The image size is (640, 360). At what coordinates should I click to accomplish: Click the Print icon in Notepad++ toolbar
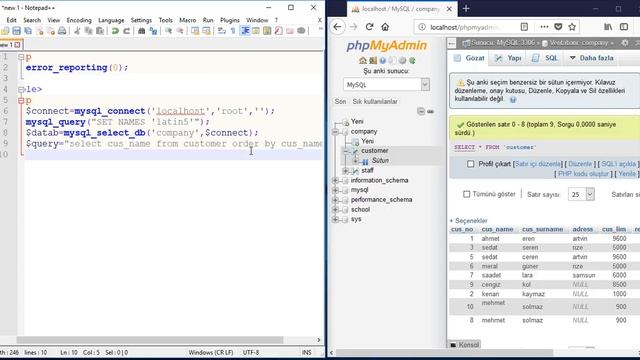[62, 31]
